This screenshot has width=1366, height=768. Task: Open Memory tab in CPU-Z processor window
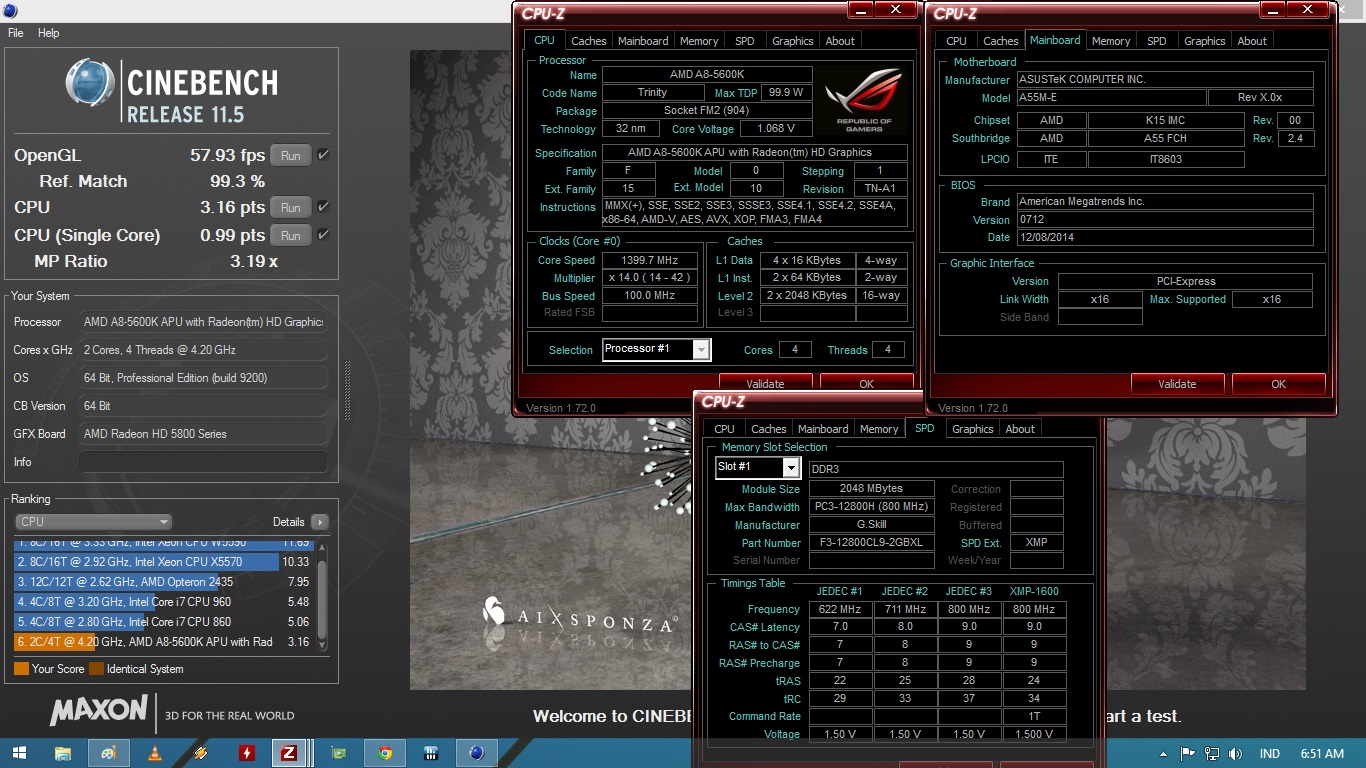699,41
